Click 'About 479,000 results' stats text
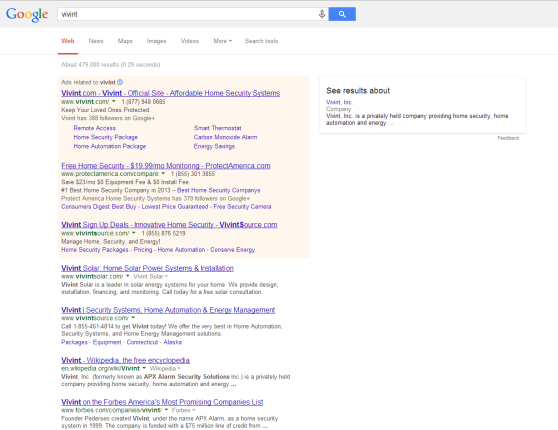The width and height of the screenshot is (558, 430). (x=111, y=65)
